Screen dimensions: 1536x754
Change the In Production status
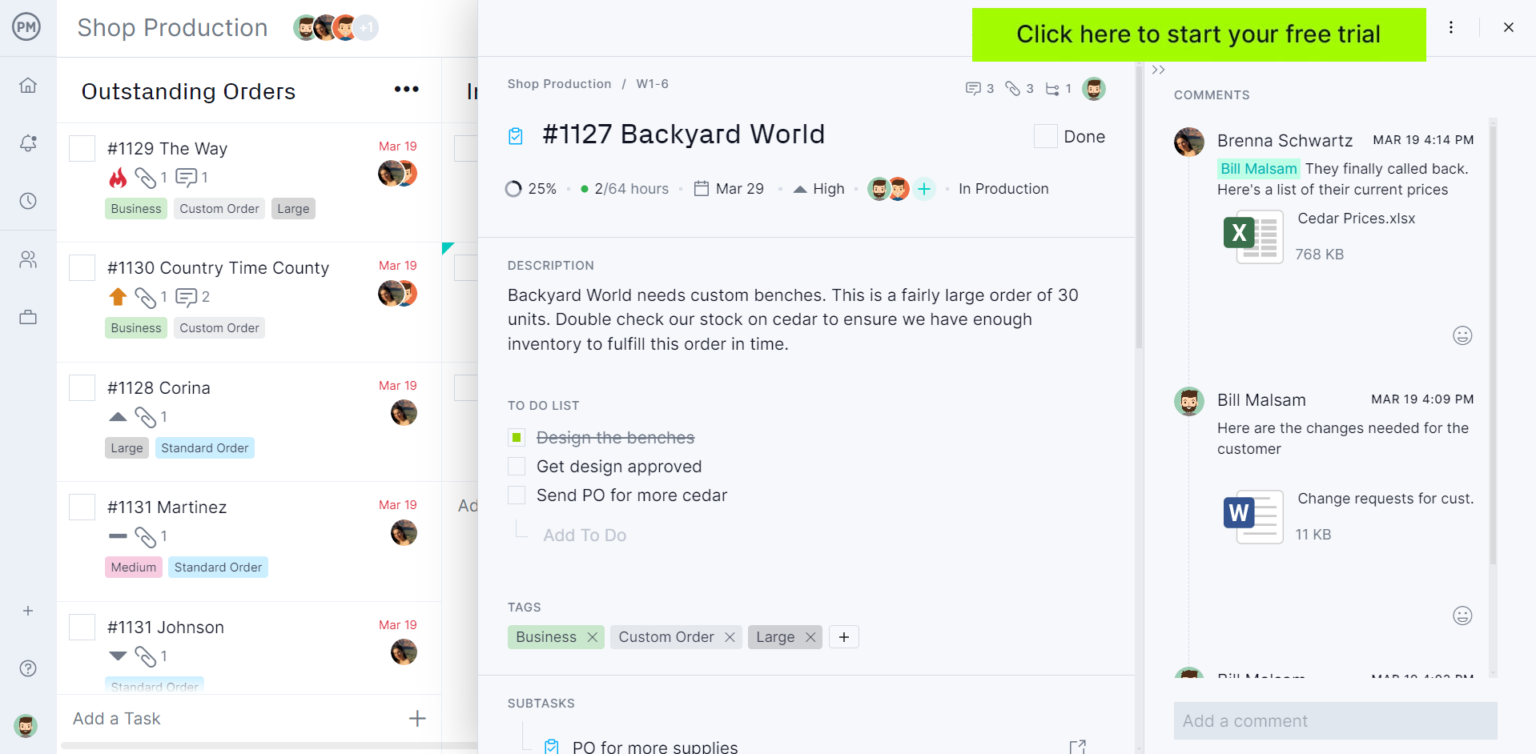[x=1003, y=188]
